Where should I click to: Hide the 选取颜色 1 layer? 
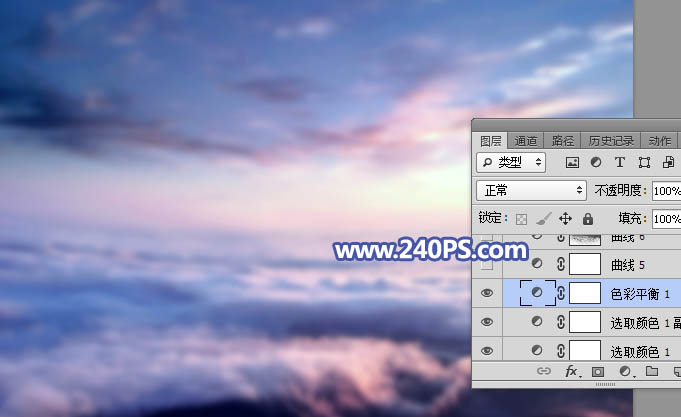487,351
